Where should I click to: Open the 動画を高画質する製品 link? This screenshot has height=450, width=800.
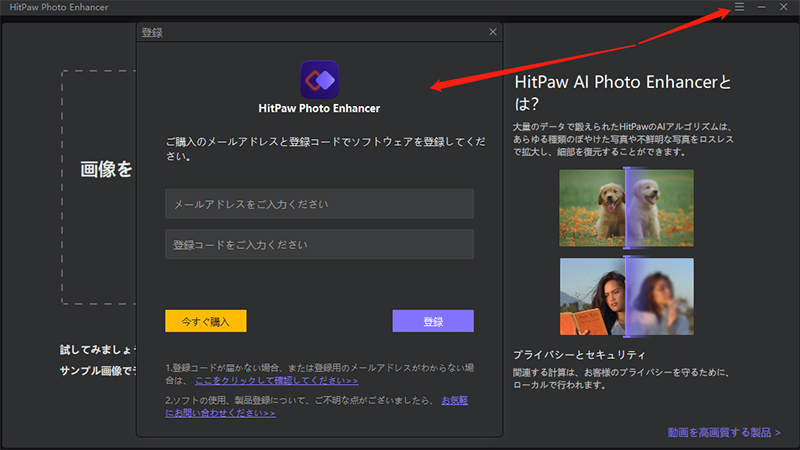click(724, 433)
